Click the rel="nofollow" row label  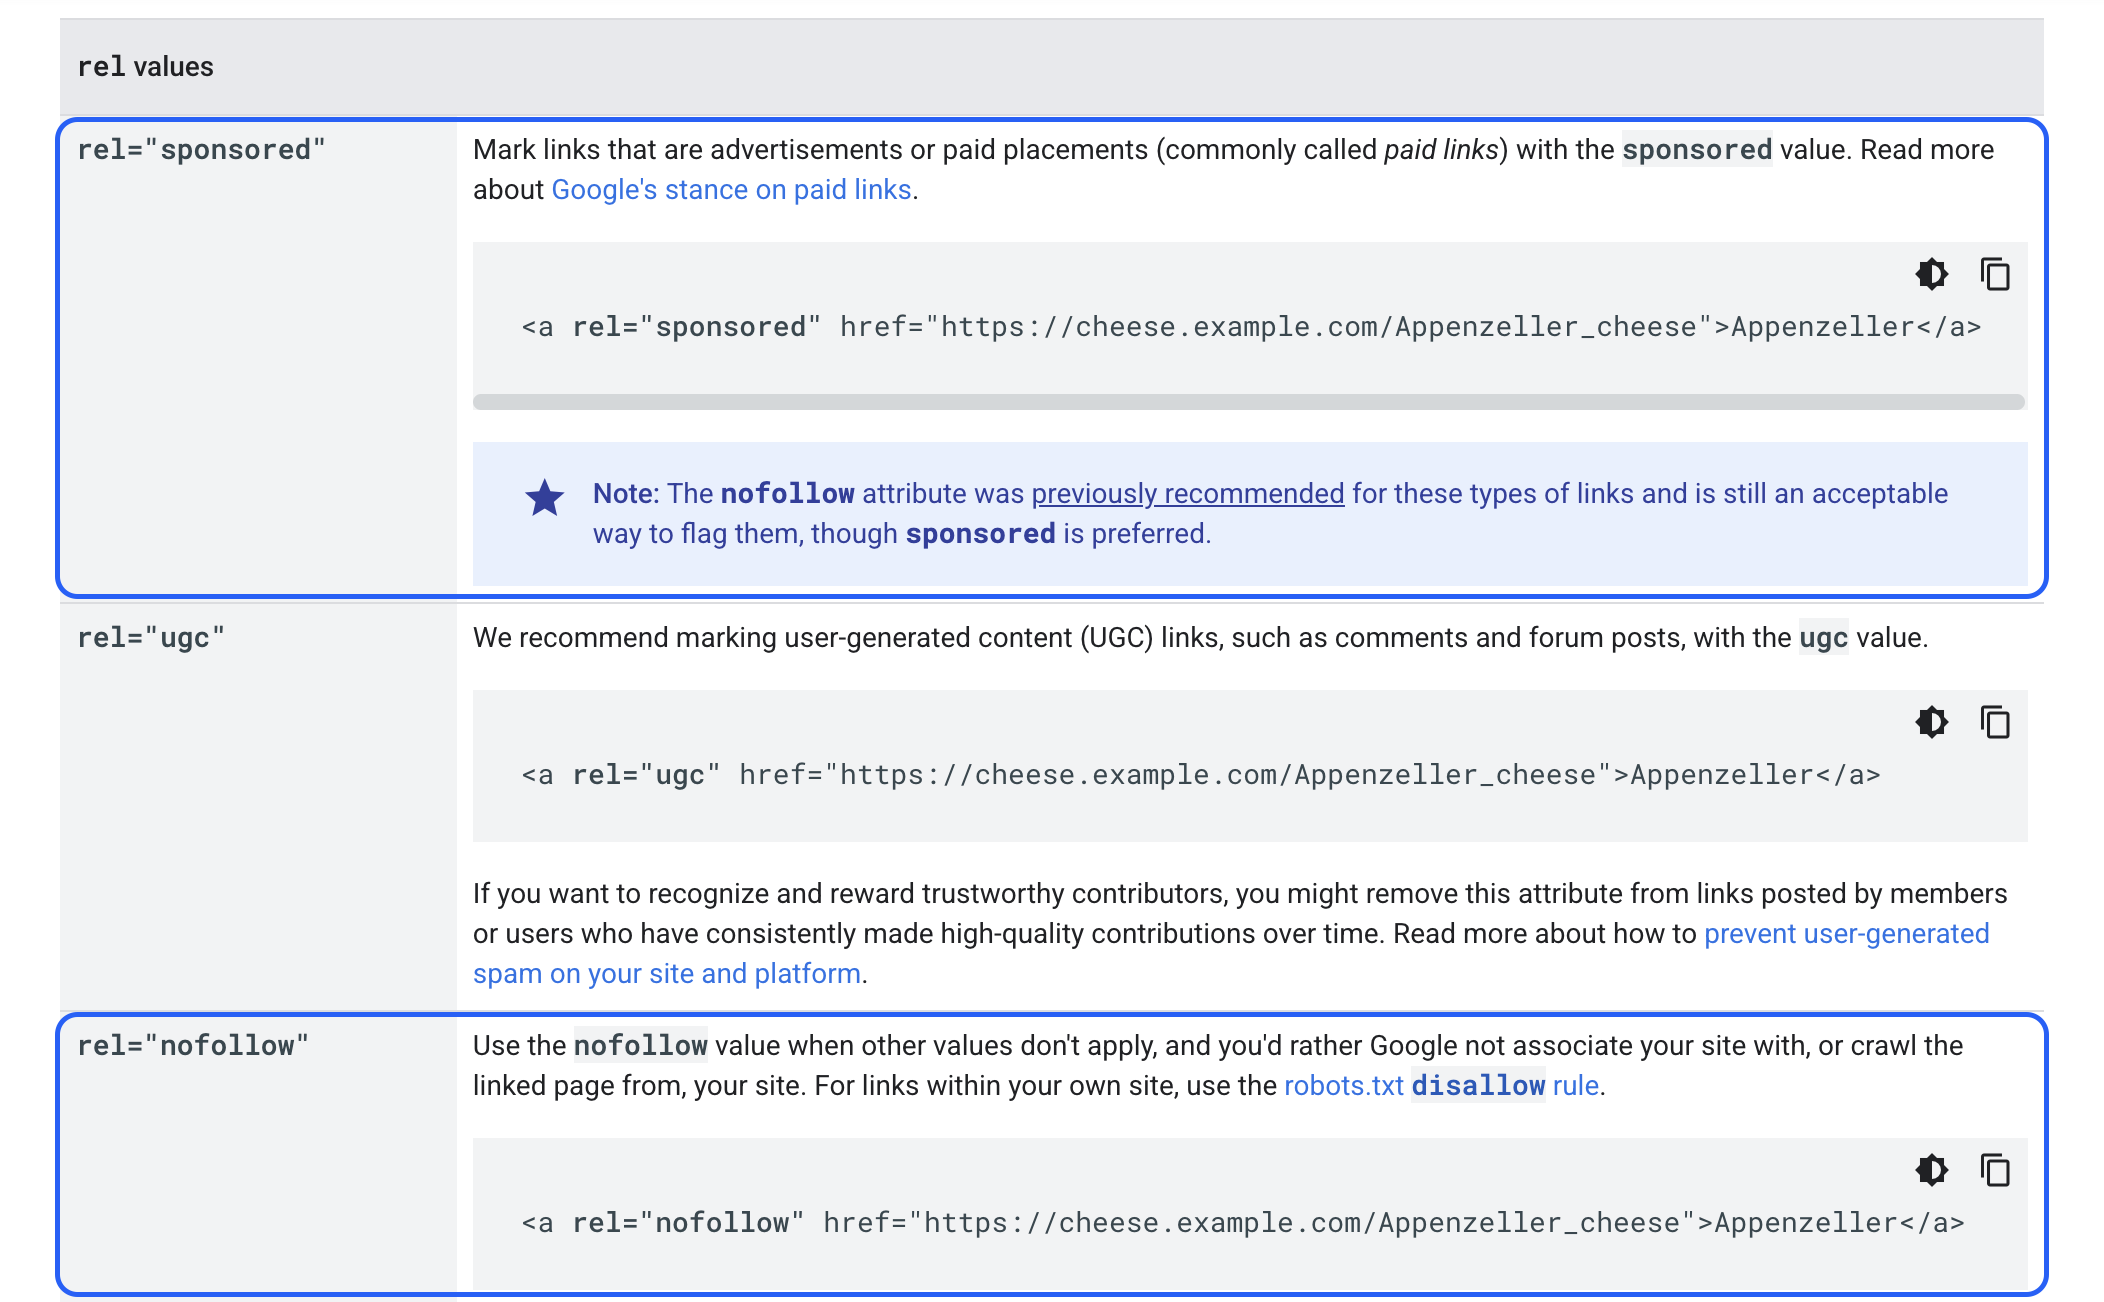(x=193, y=1046)
